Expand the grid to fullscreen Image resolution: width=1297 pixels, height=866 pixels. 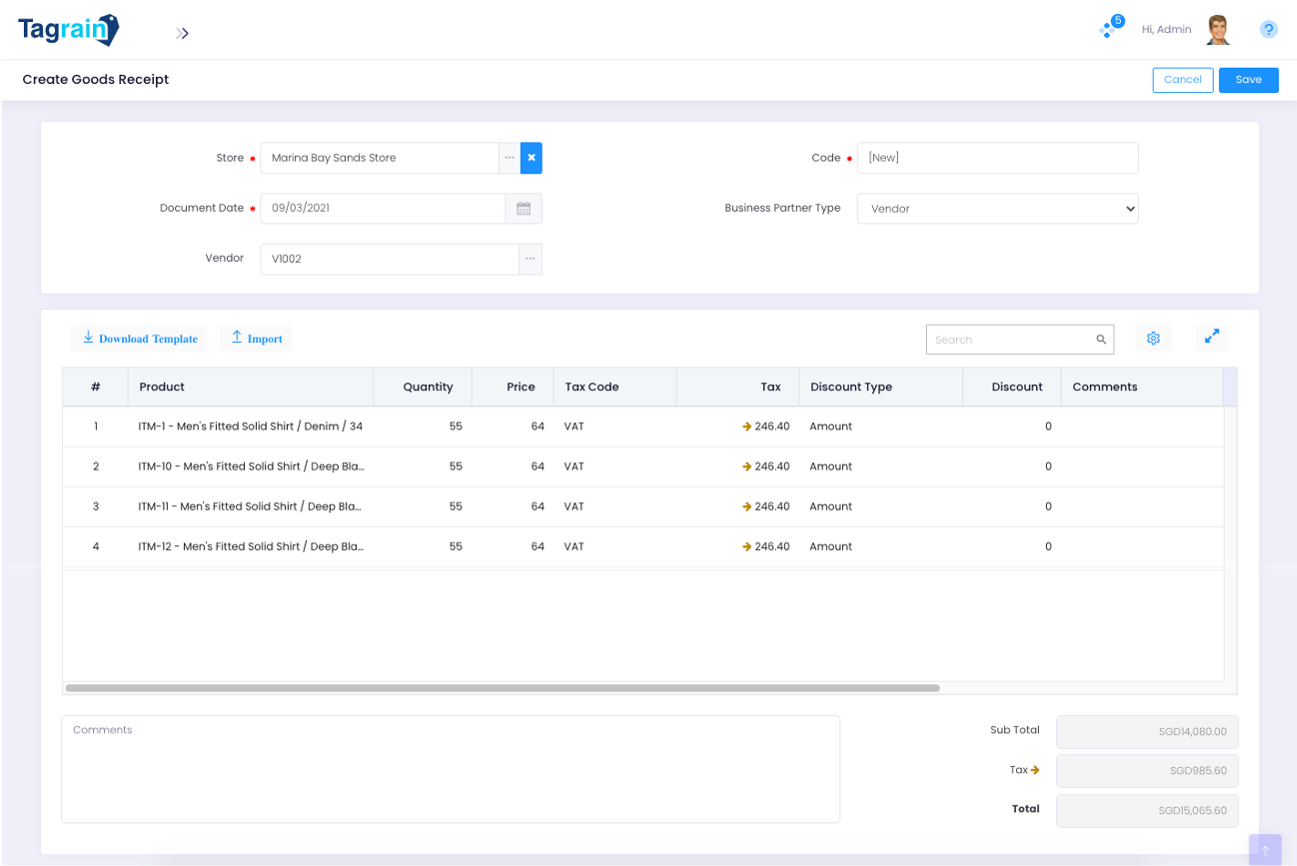[1211, 337]
